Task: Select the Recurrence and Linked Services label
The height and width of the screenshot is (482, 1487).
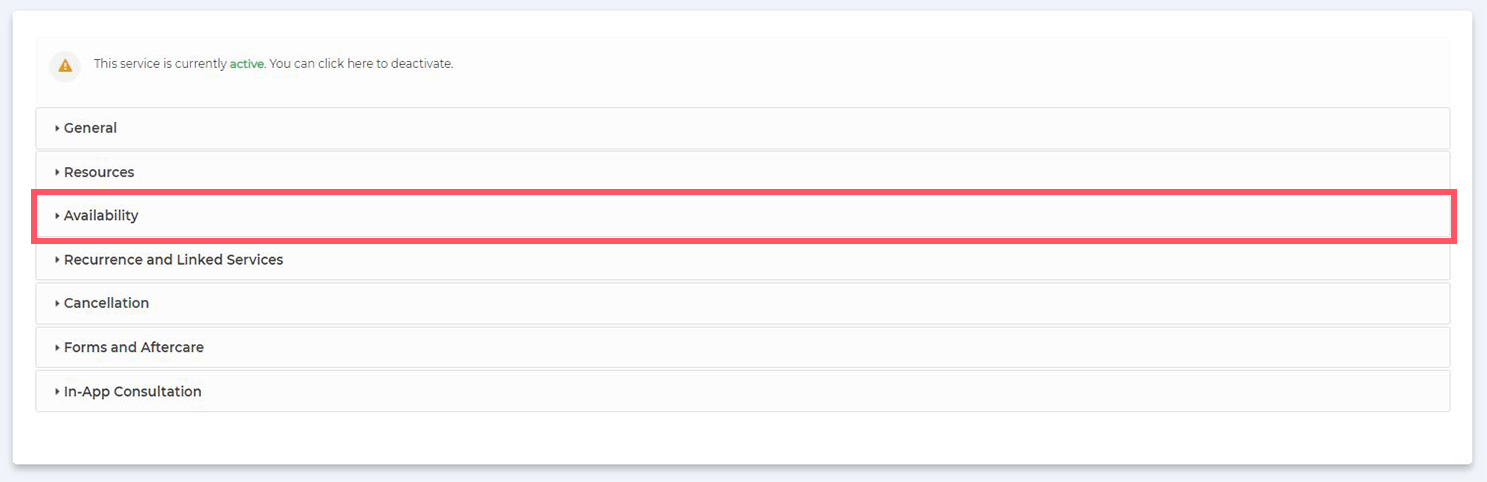Action: coord(173,260)
